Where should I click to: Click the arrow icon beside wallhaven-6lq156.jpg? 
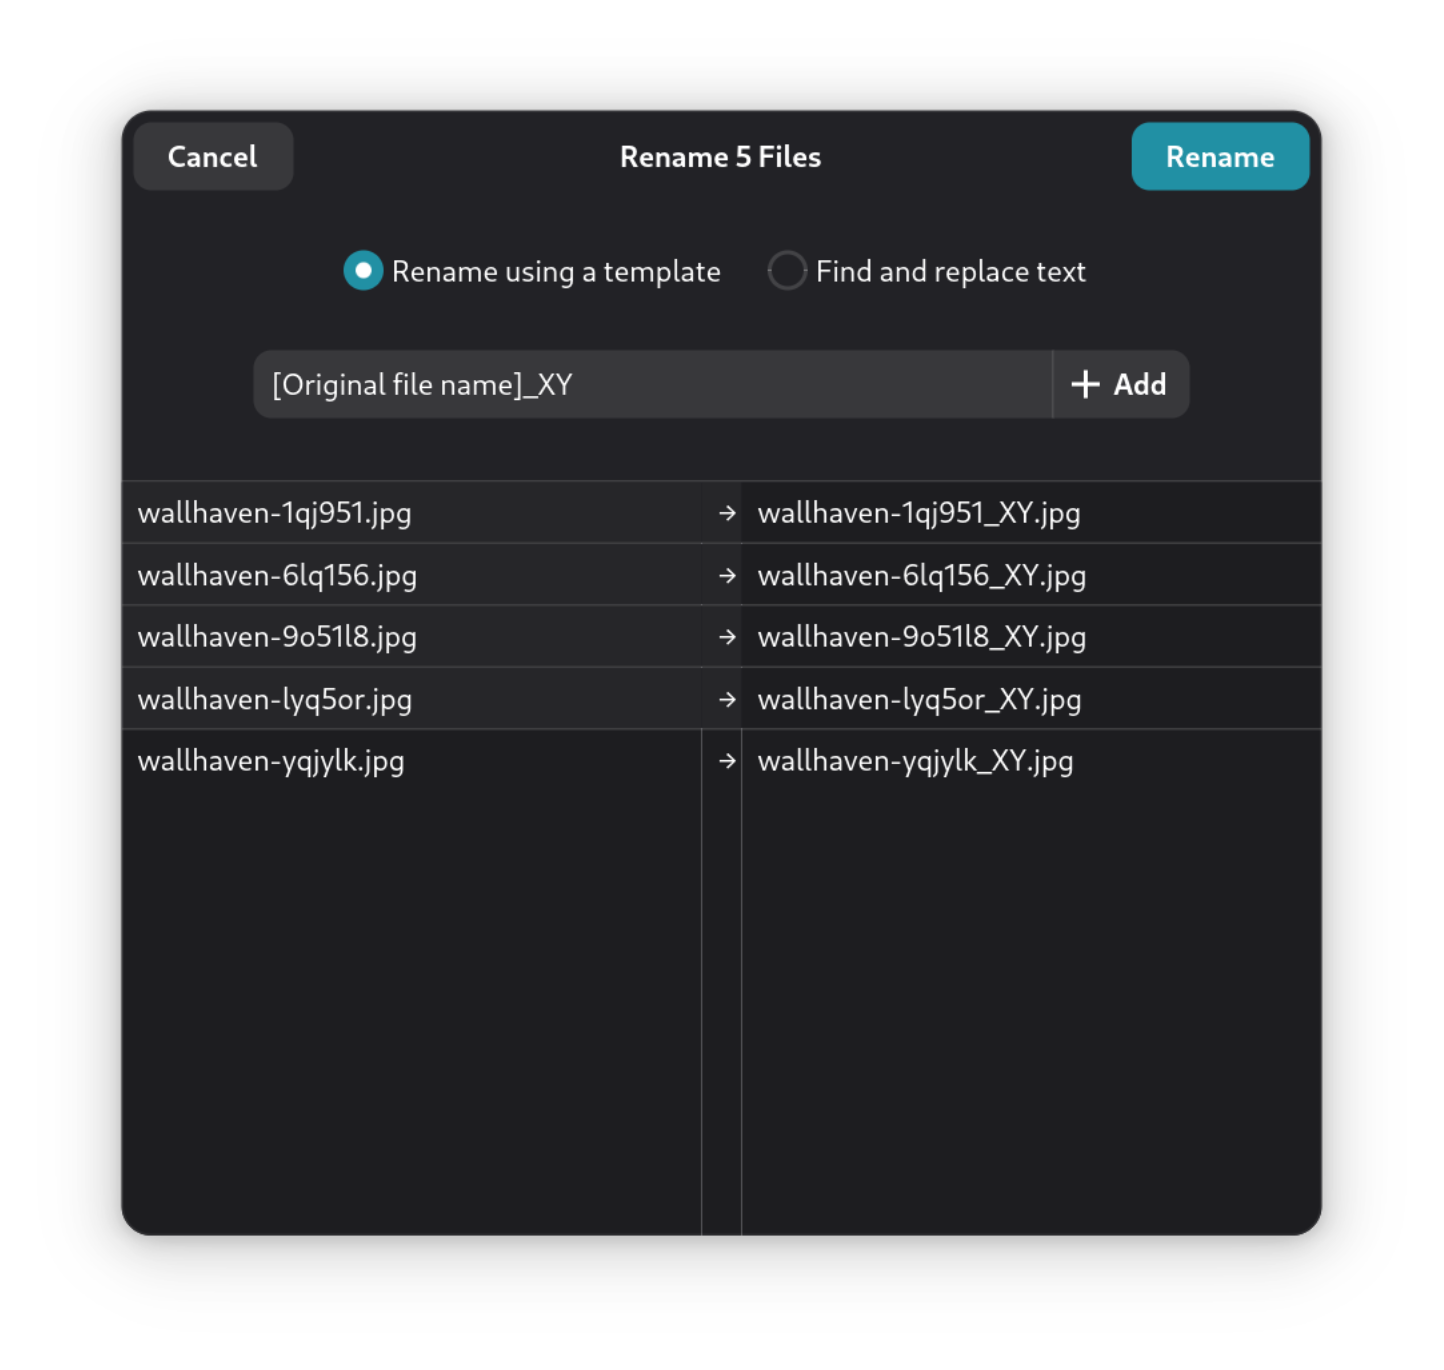pos(727,575)
